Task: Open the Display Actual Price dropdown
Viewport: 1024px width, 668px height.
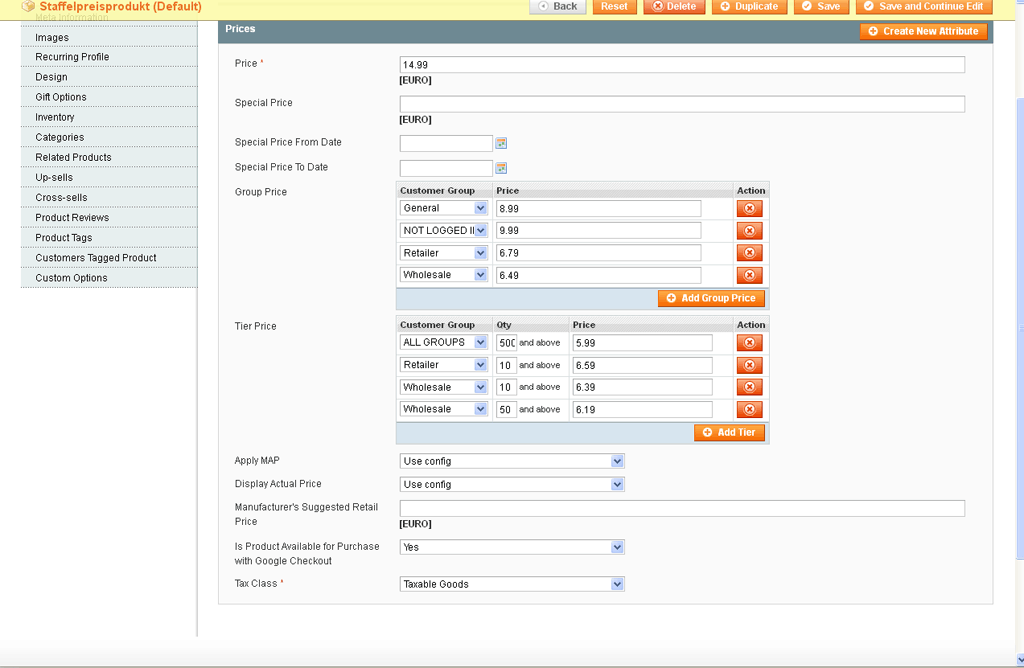Action: tap(511, 484)
